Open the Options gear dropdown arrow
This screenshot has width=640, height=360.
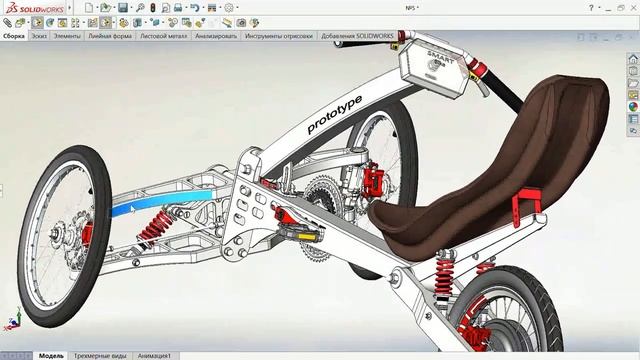click(237, 7)
